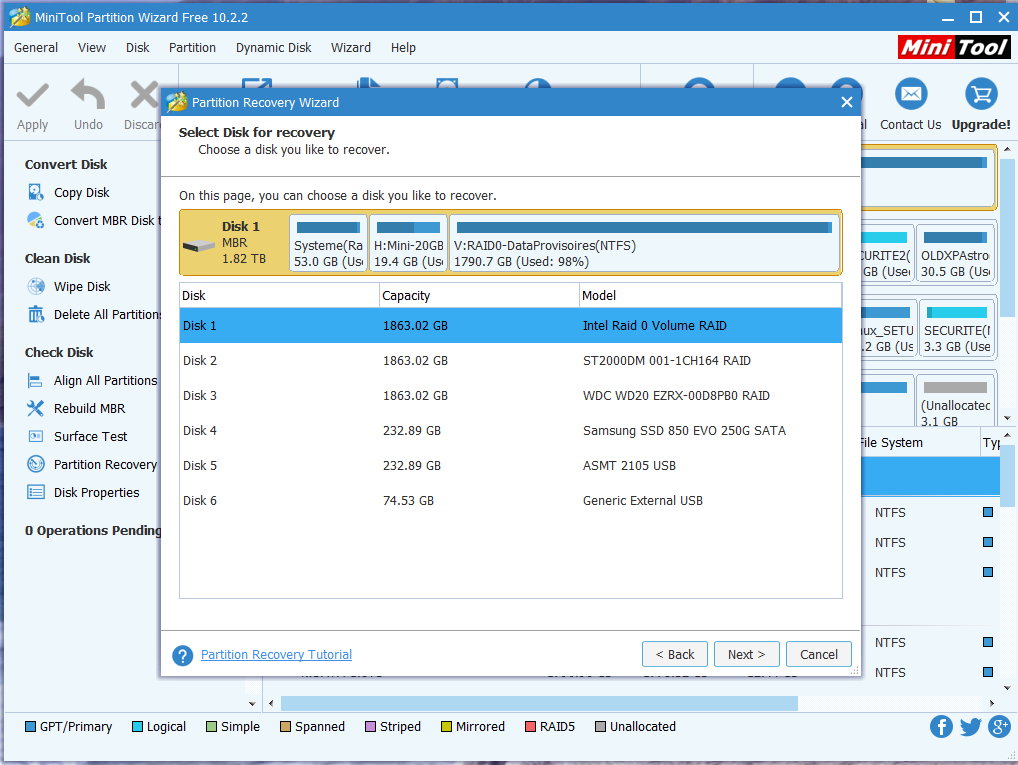Viewport: 1018px width, 765px height.
Task: Click the Next button in wizard
Action: pos(747,654)
